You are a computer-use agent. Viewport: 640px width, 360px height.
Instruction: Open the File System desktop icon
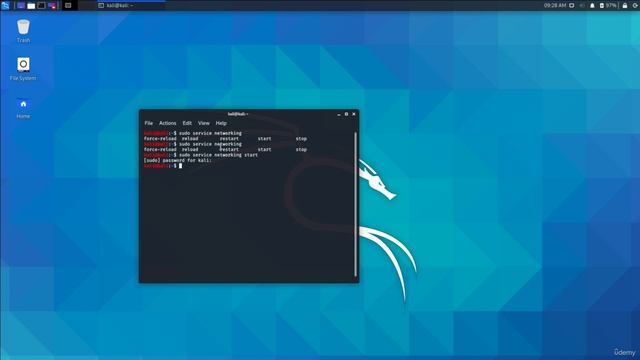23,69
